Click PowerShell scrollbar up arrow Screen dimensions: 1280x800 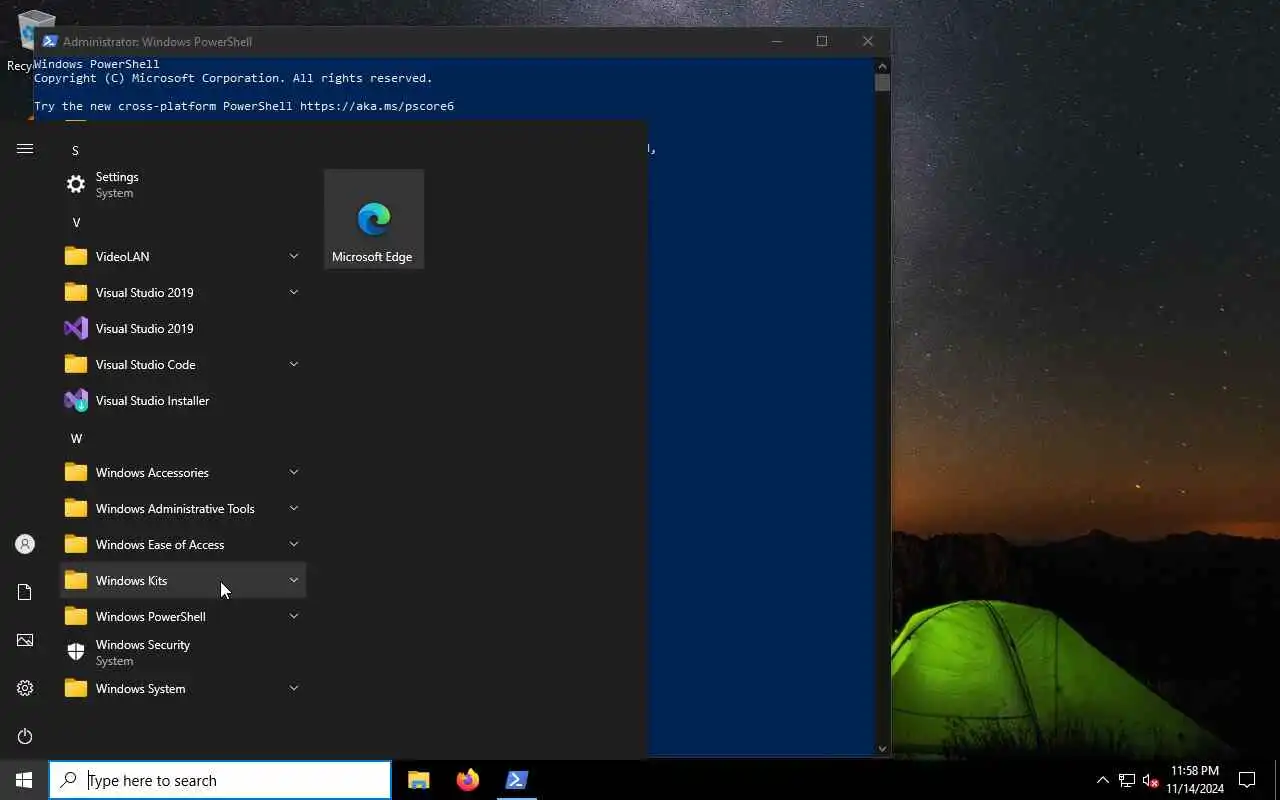tap(882, 65)
